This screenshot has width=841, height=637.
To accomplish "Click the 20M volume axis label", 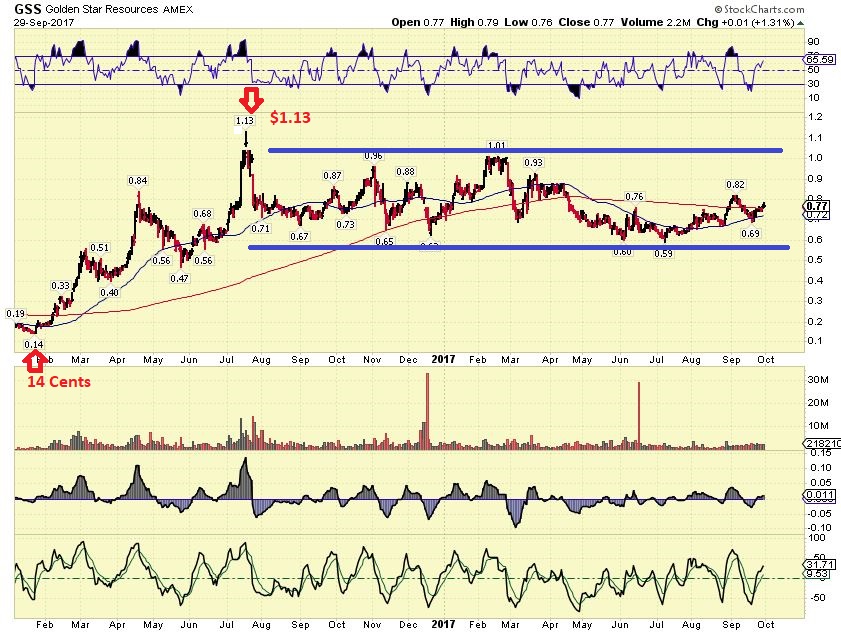I will [818, 403].
